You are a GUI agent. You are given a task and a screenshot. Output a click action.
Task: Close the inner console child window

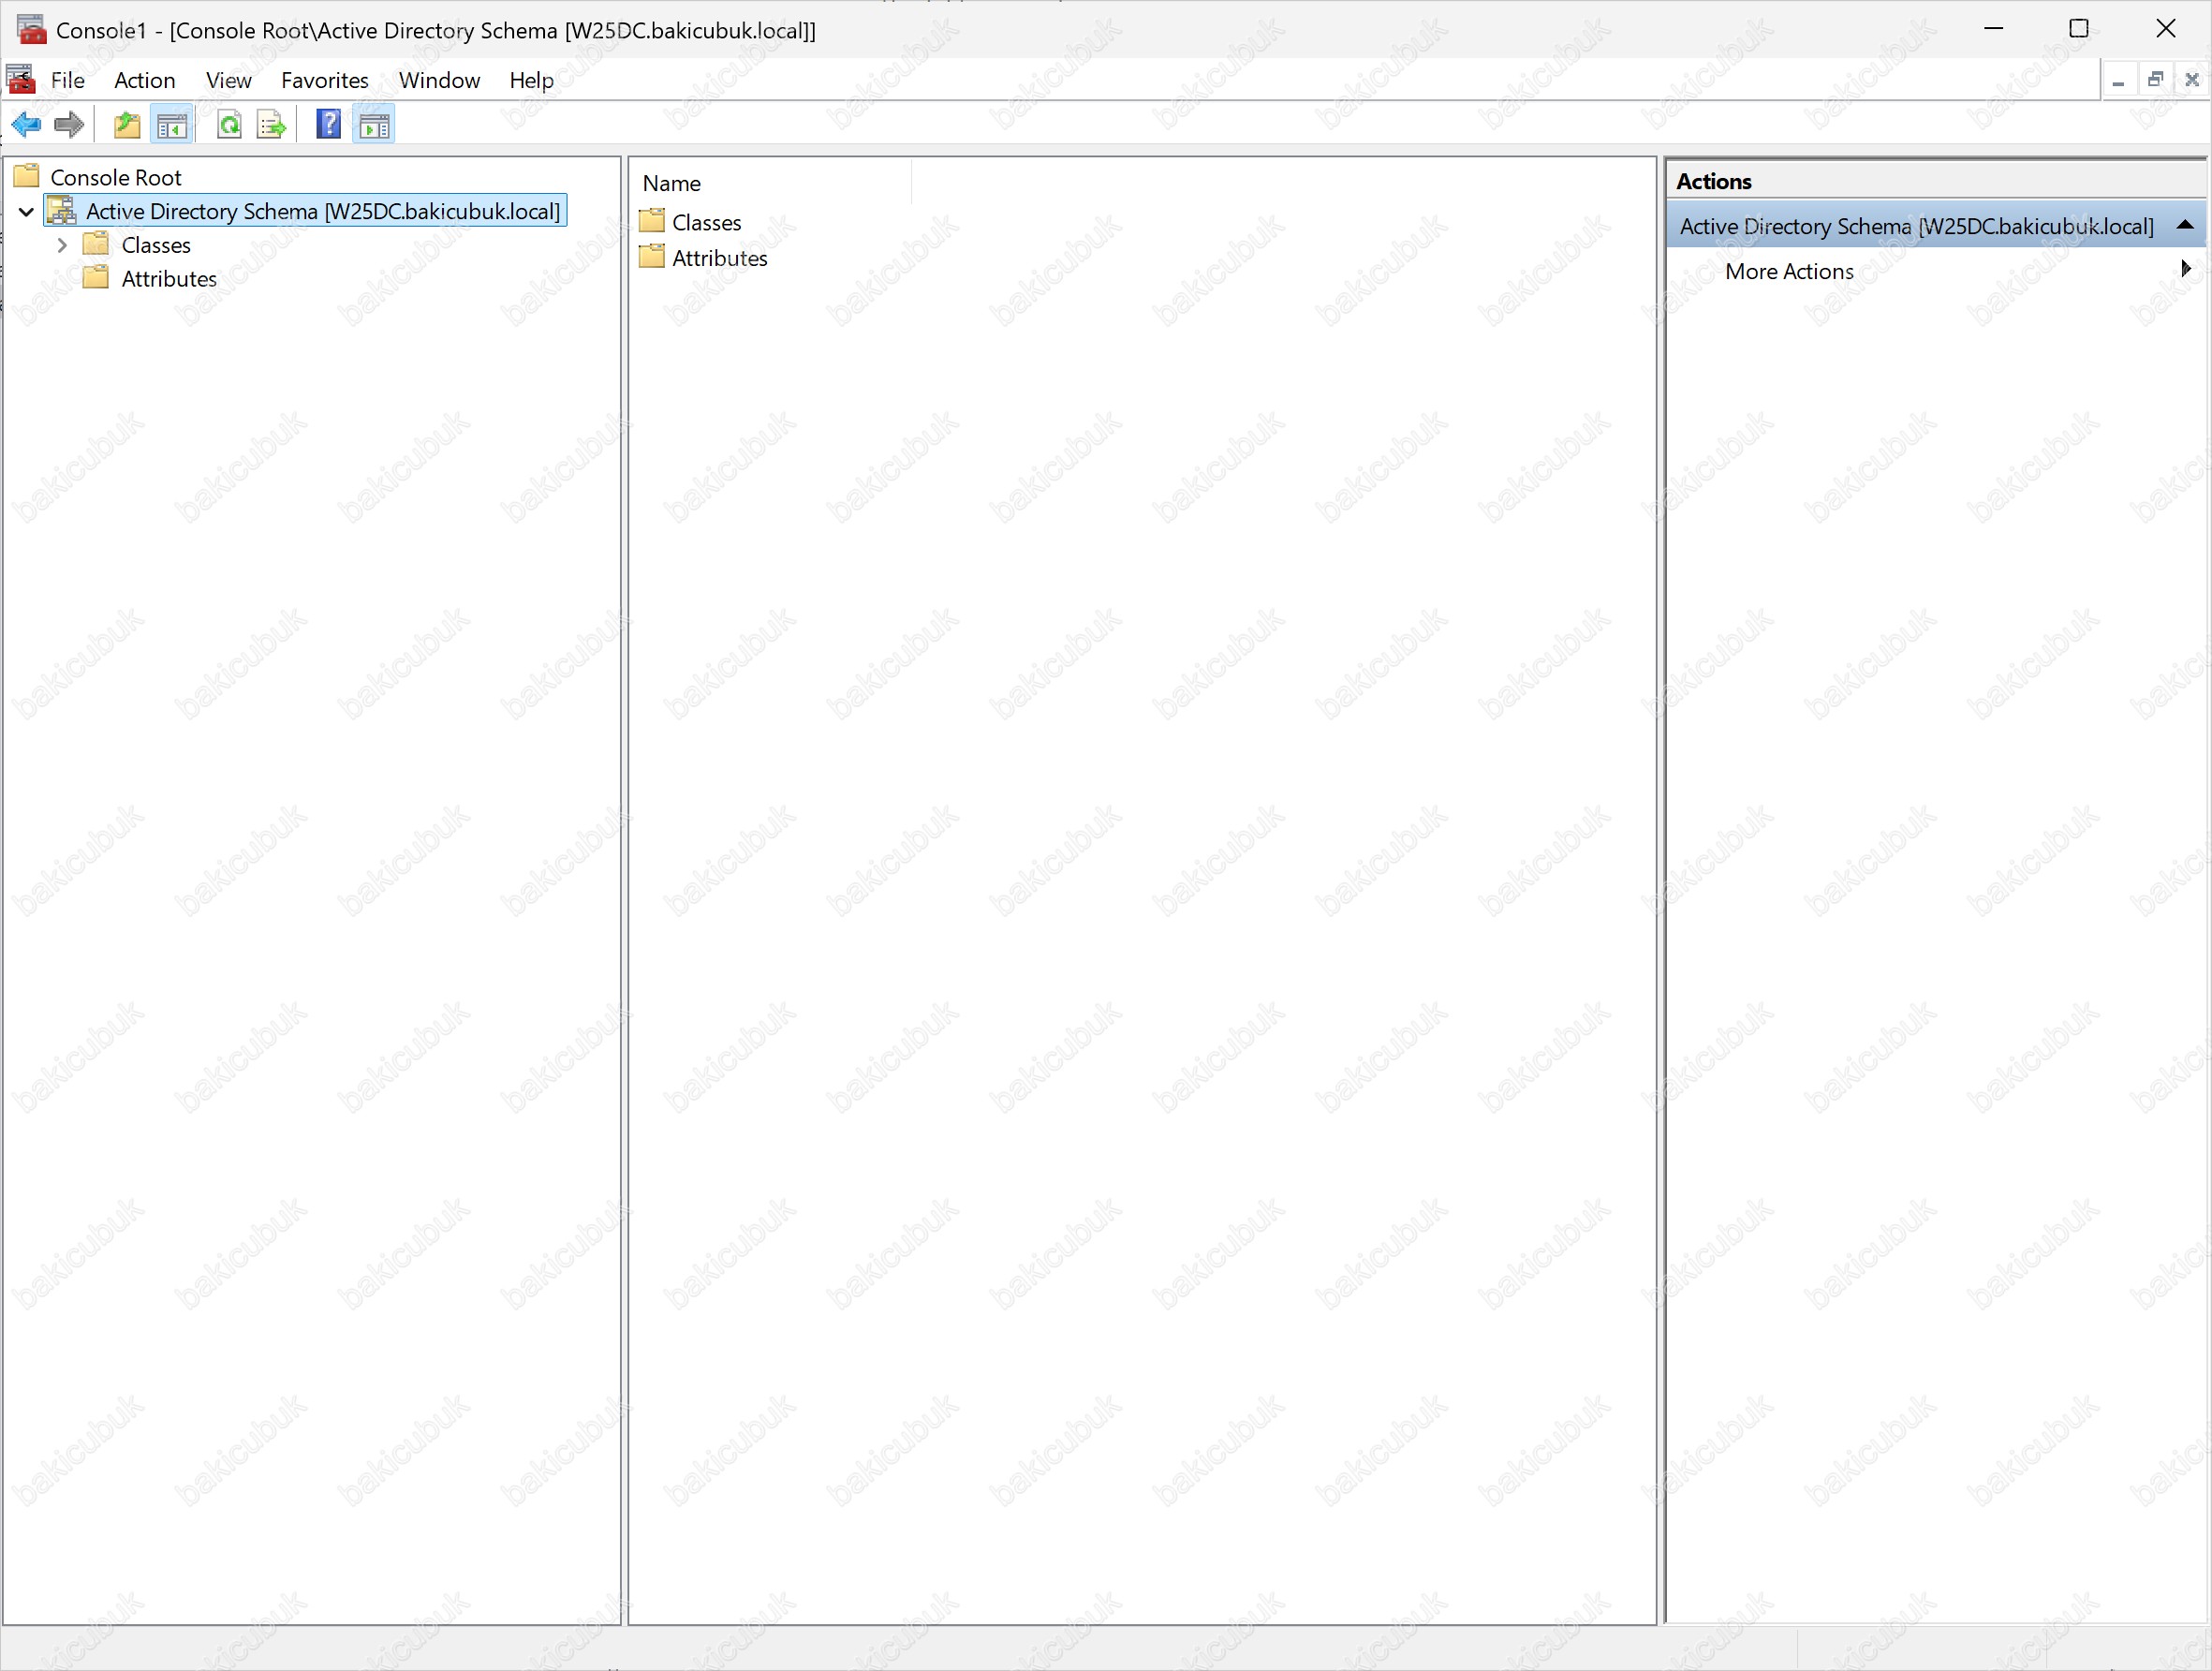[2192, 80]
